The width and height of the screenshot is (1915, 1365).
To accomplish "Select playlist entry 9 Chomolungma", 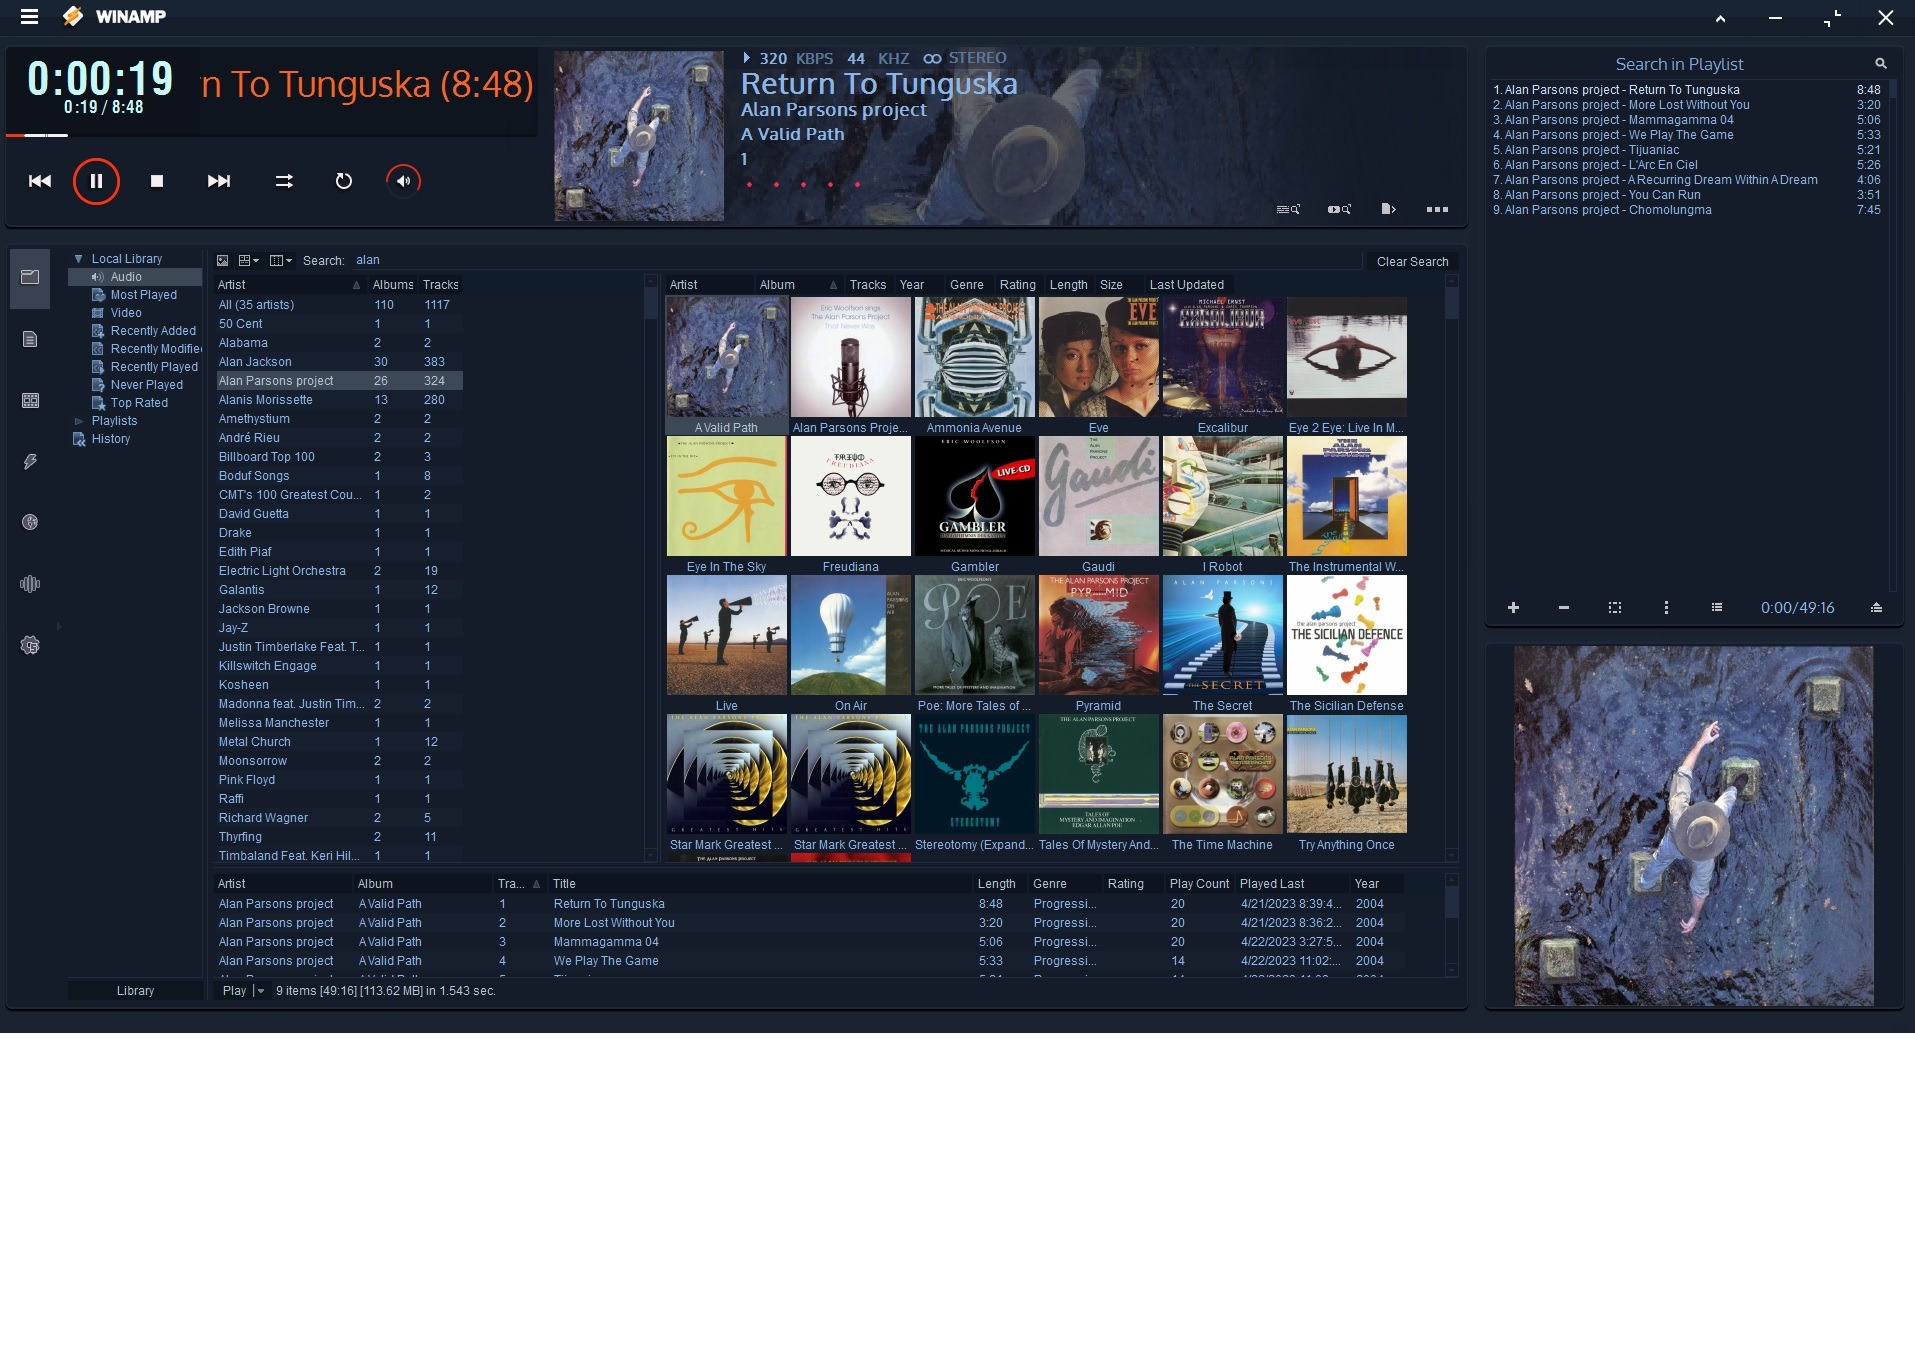I will pyautogui.click(x=1686, y=210).
